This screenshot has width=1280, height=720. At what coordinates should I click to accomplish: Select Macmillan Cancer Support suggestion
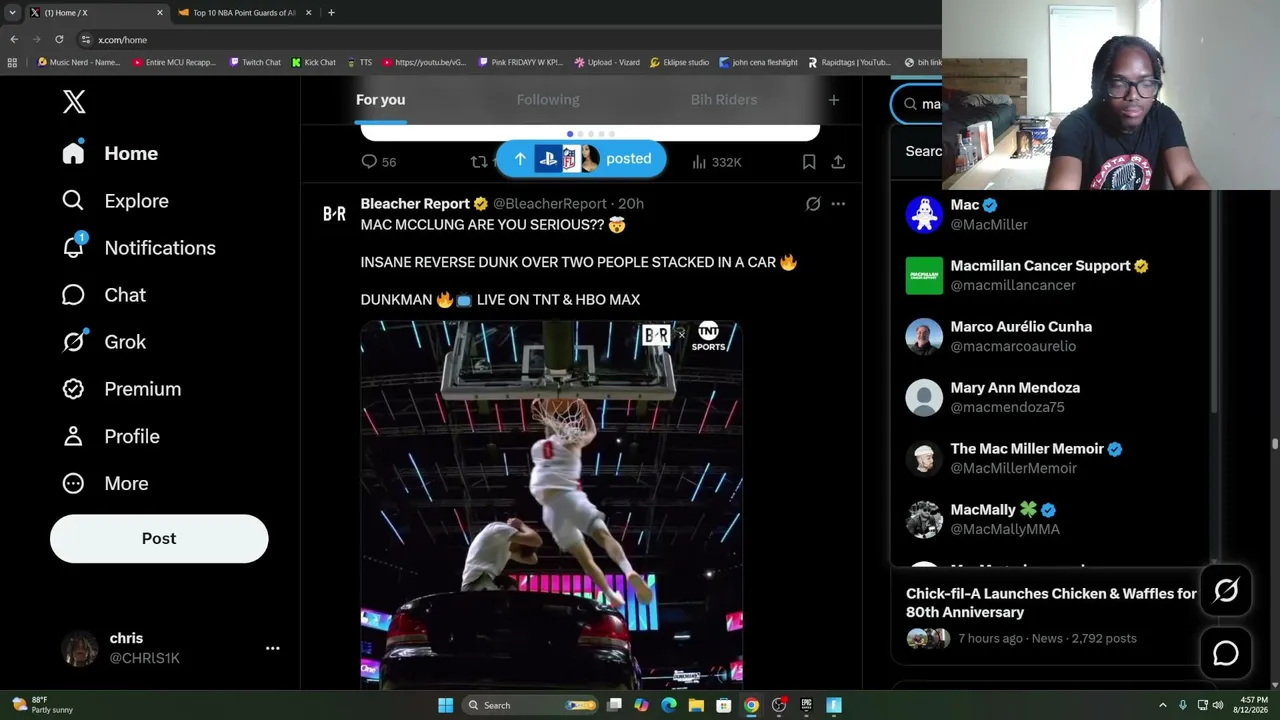1050,276
